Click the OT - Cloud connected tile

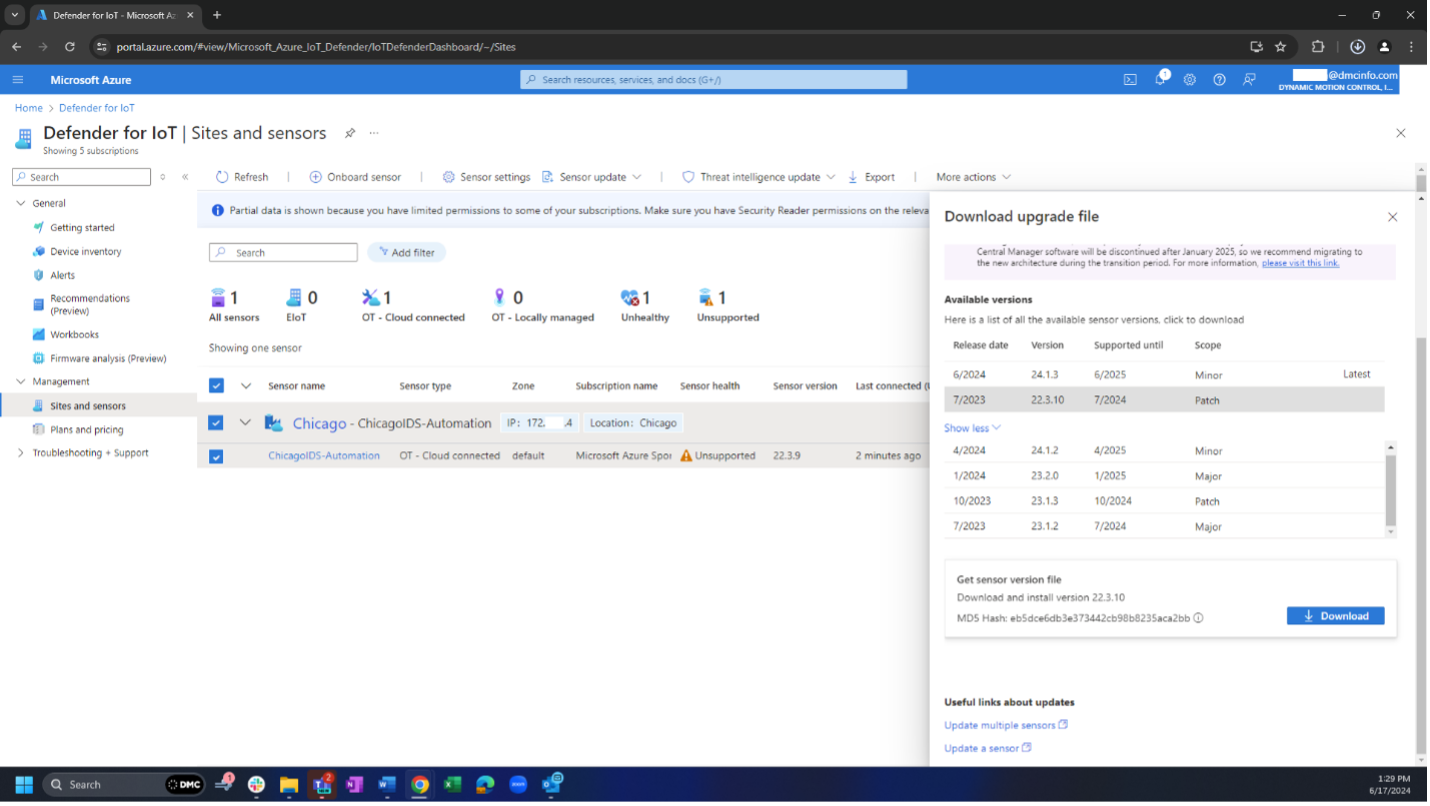pos(413,306)
